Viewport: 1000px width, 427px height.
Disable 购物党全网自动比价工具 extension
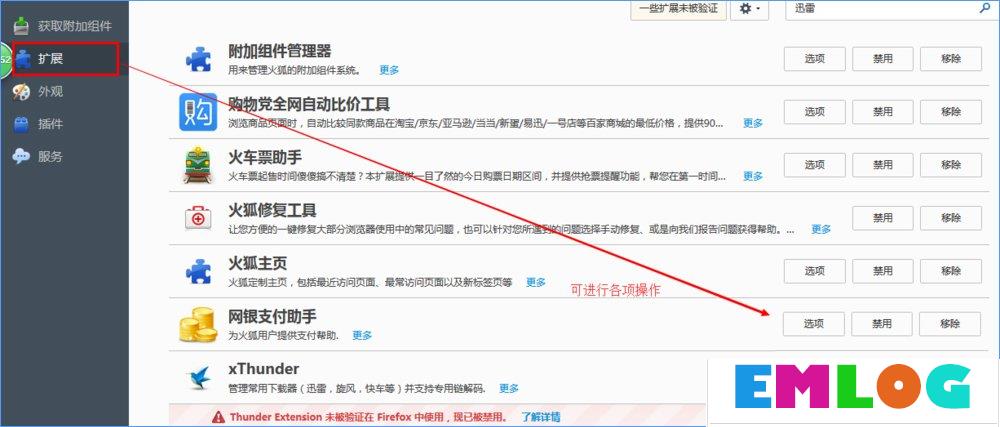[883, 112]
